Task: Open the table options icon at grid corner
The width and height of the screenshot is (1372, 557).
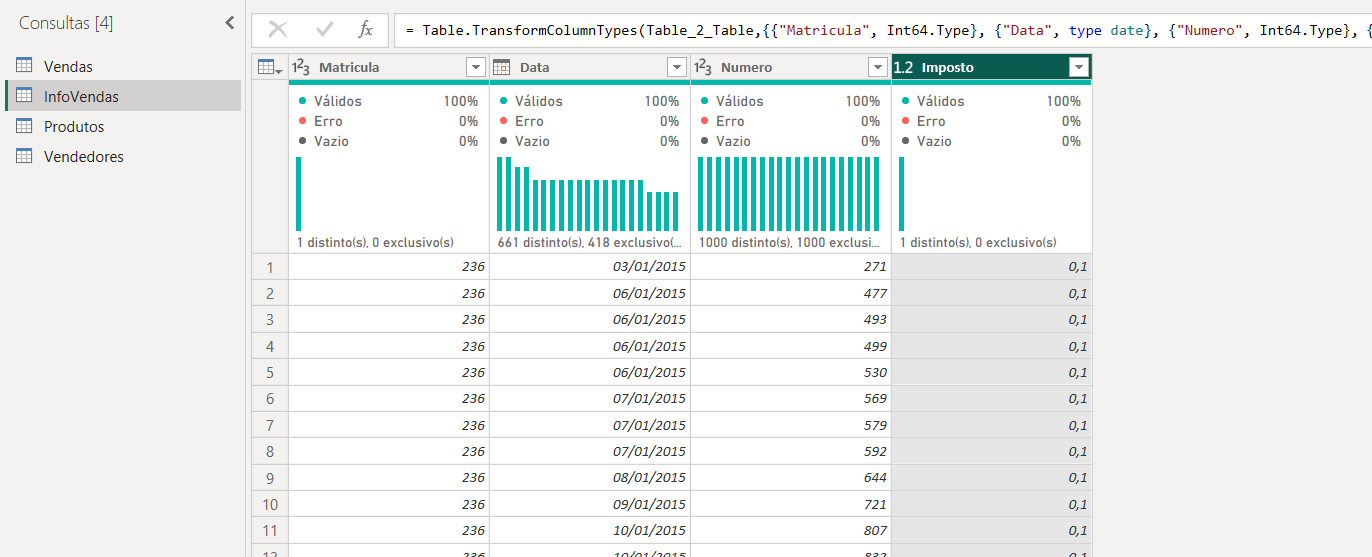Action: tap(270, 67)
